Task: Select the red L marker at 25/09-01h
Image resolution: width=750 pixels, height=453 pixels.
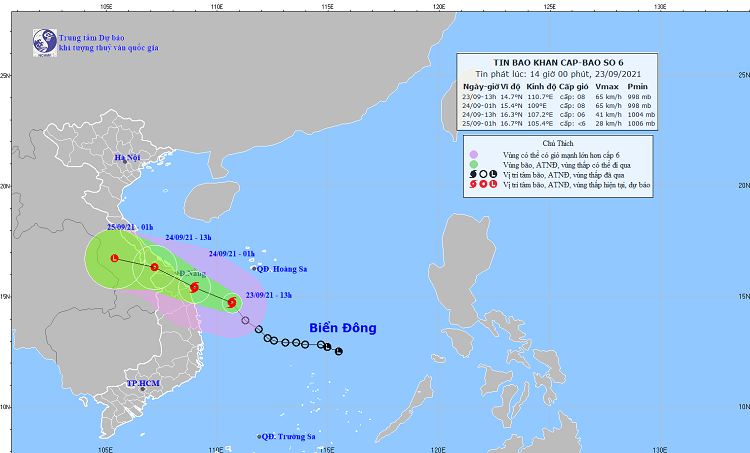Action: [x=114, y=259]
